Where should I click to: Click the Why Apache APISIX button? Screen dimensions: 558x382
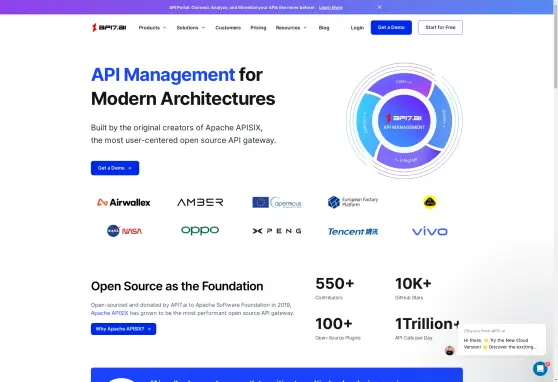pyautogui.click(x=123, y=329)
